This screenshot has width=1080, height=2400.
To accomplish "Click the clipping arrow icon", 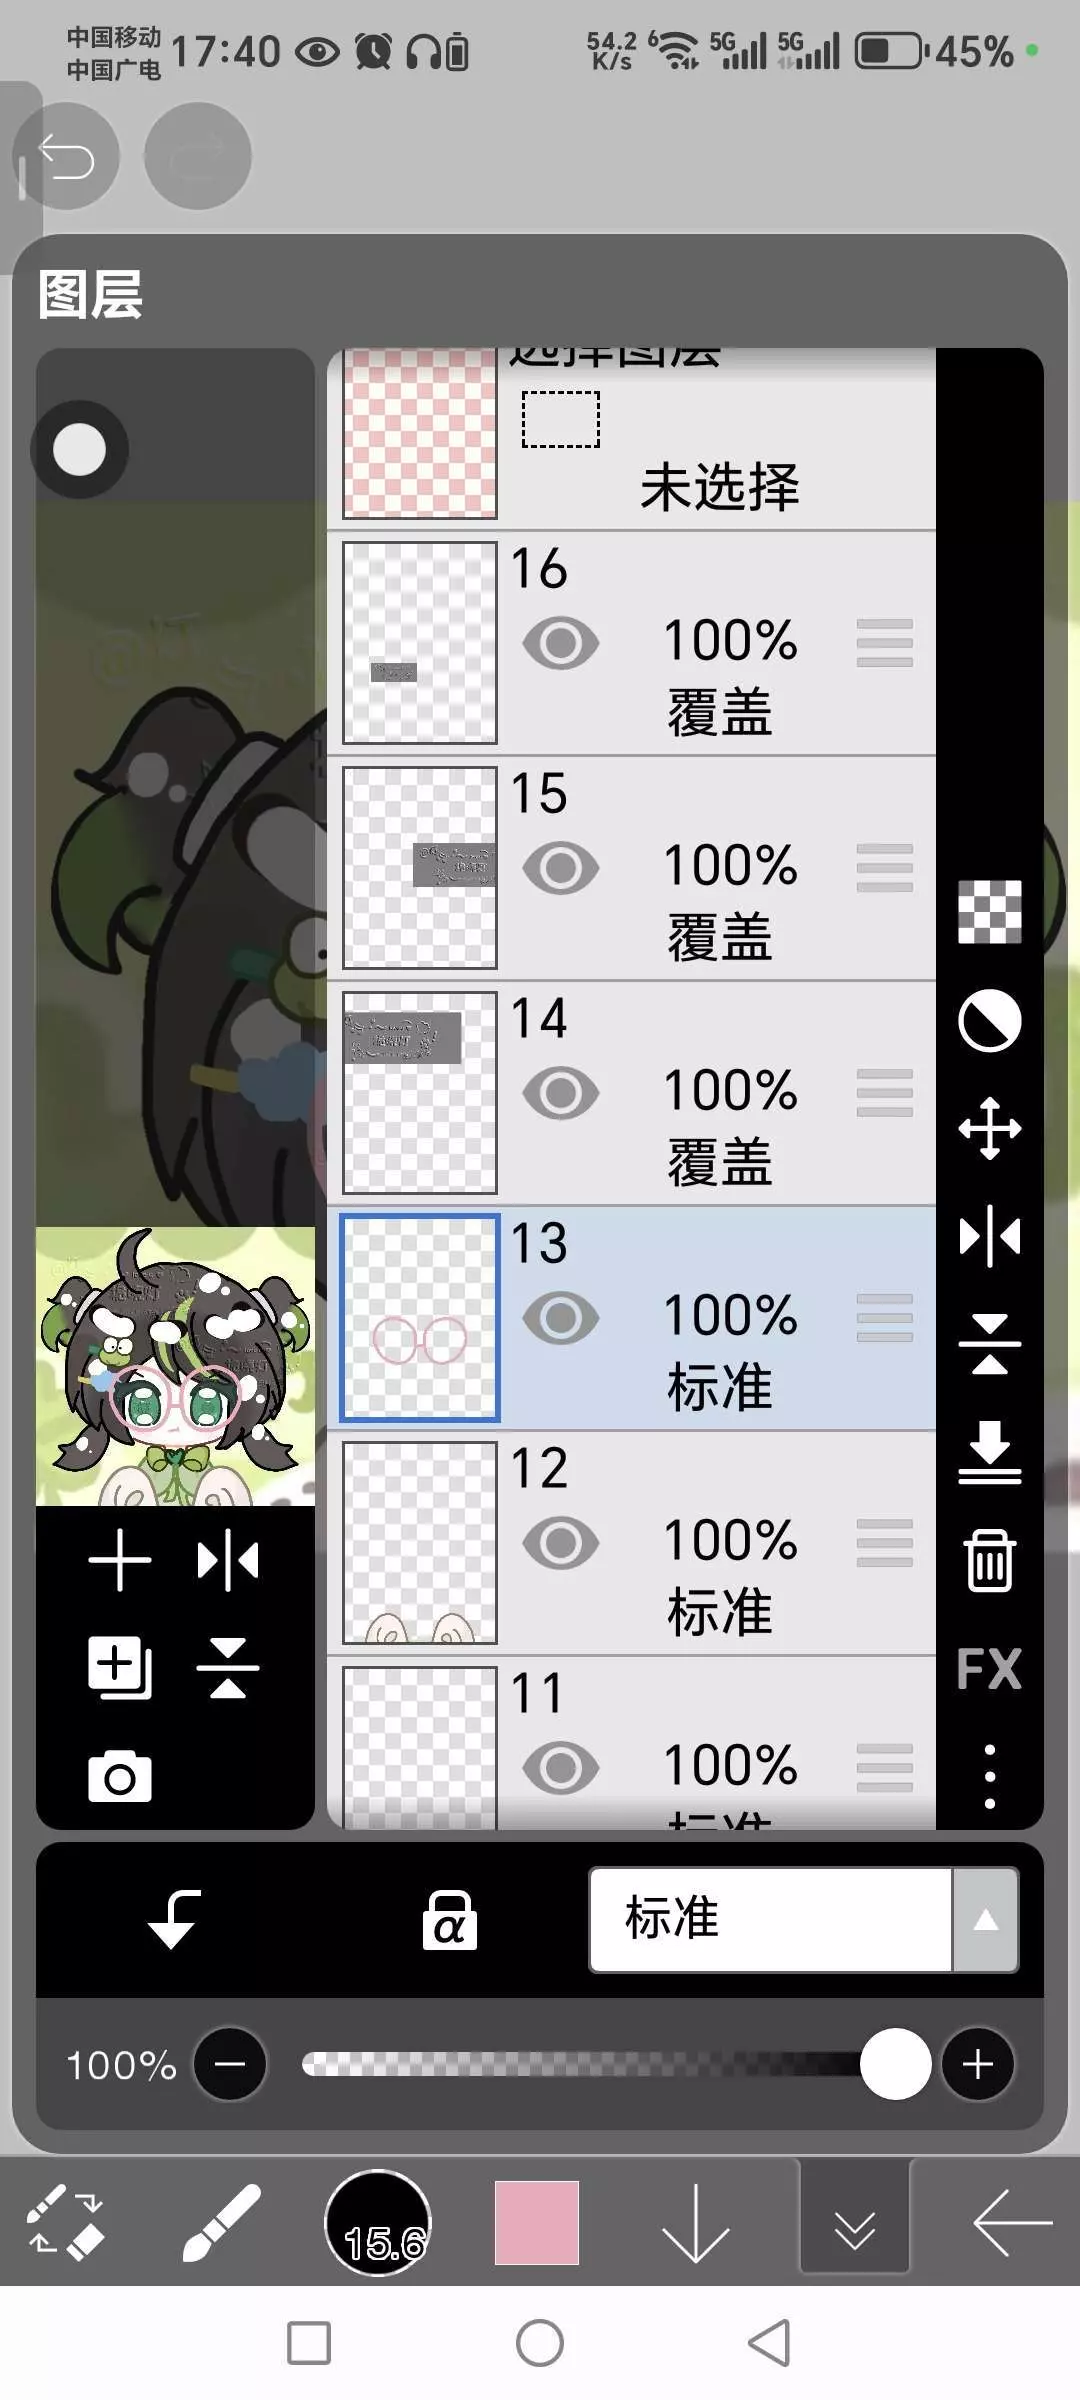I will coord(174,1920).
